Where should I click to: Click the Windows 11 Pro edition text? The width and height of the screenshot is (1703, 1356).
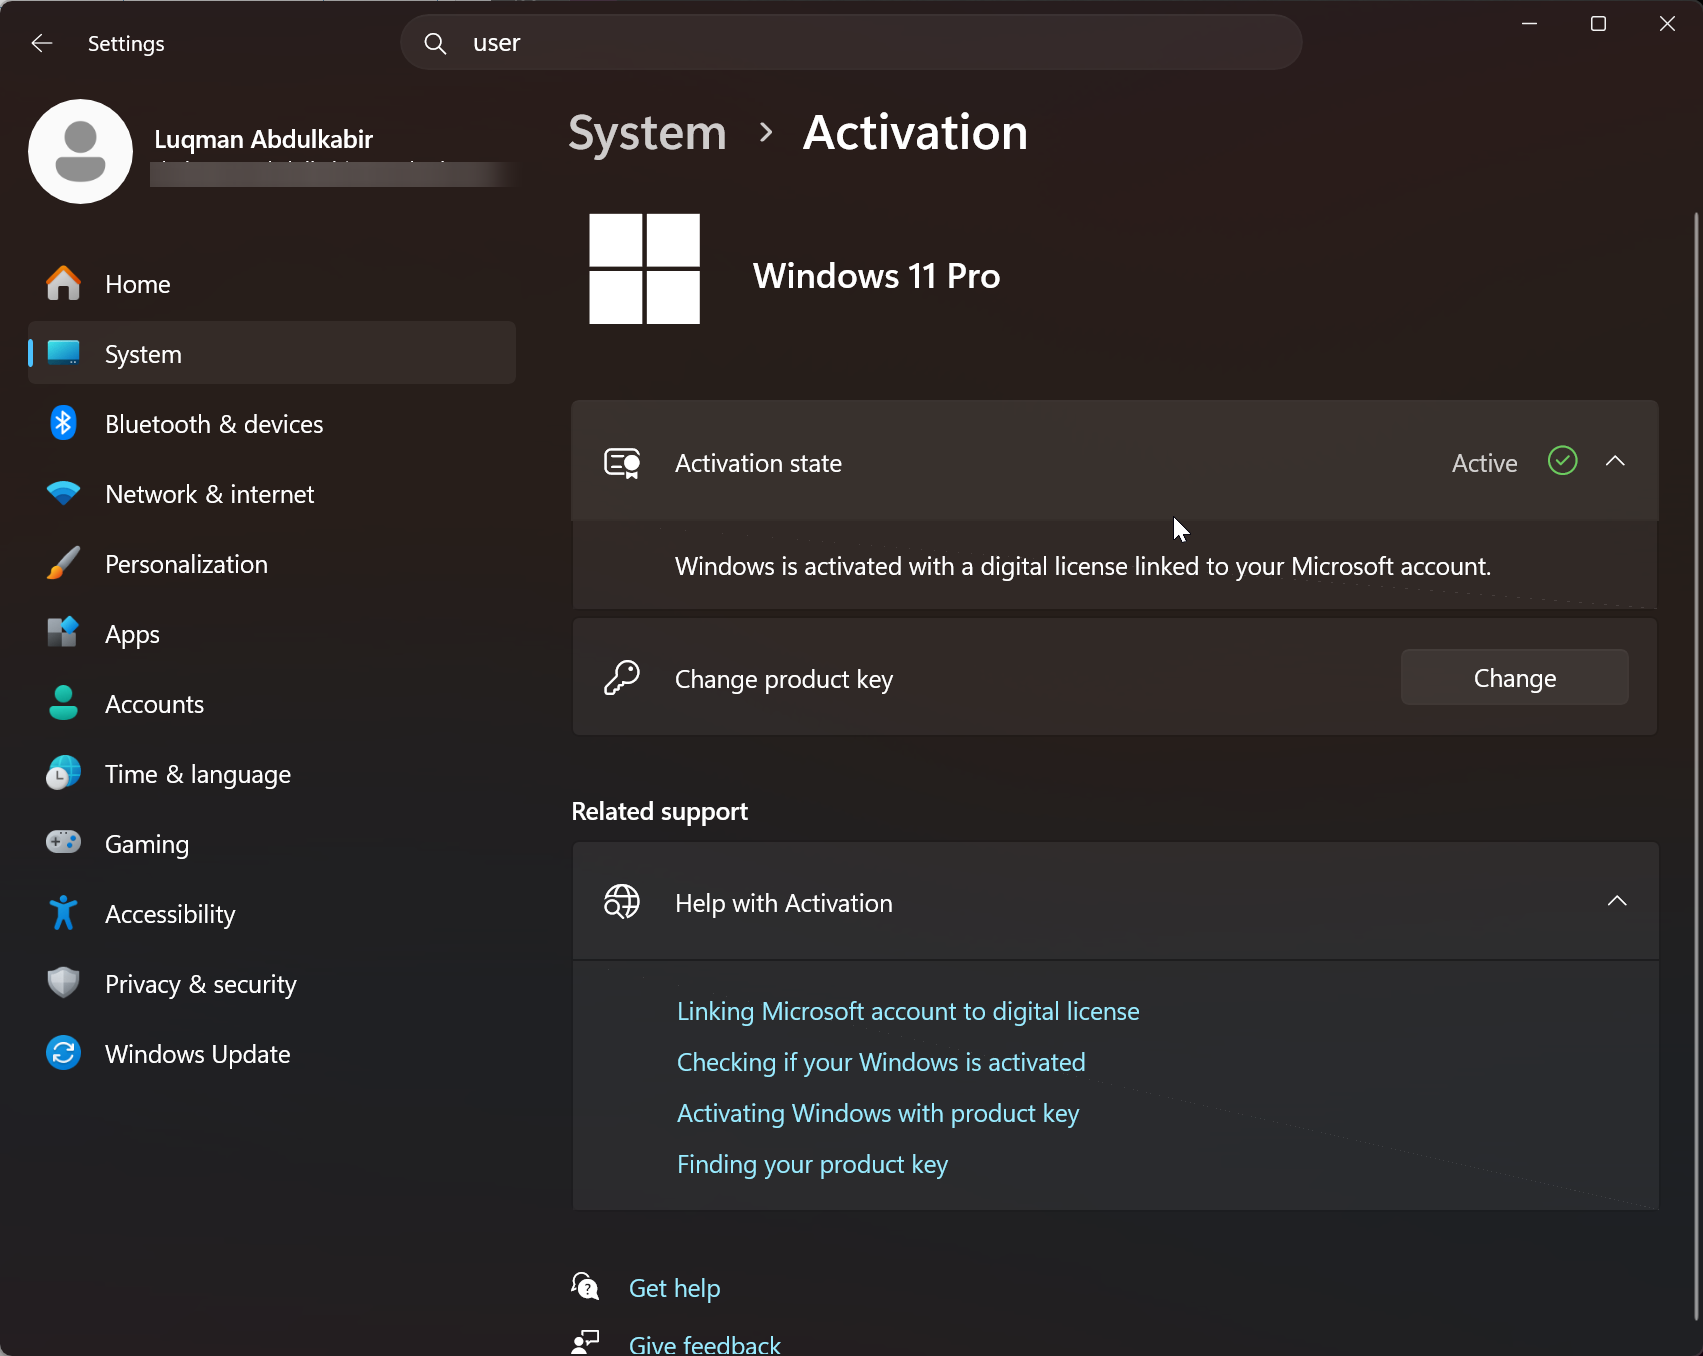pos(876,275)
